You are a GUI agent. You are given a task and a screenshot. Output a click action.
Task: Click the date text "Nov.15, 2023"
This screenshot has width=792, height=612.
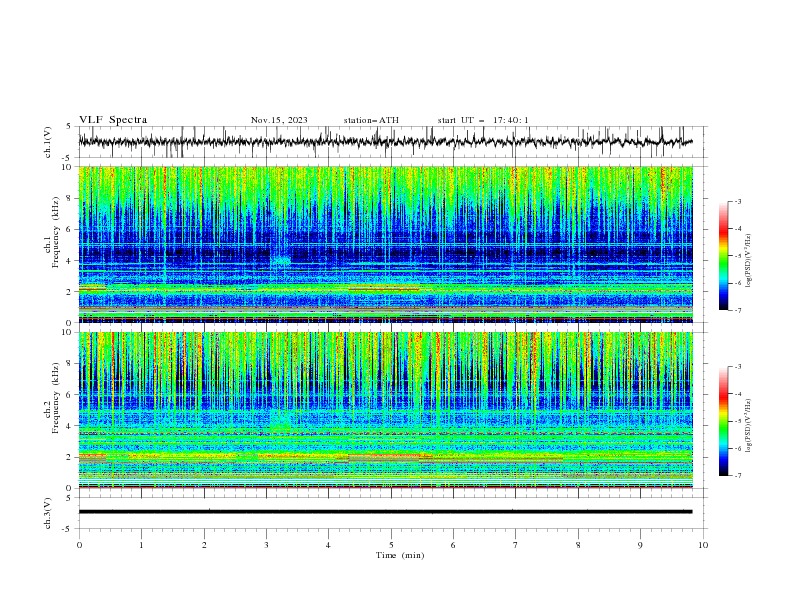(279, 120)
